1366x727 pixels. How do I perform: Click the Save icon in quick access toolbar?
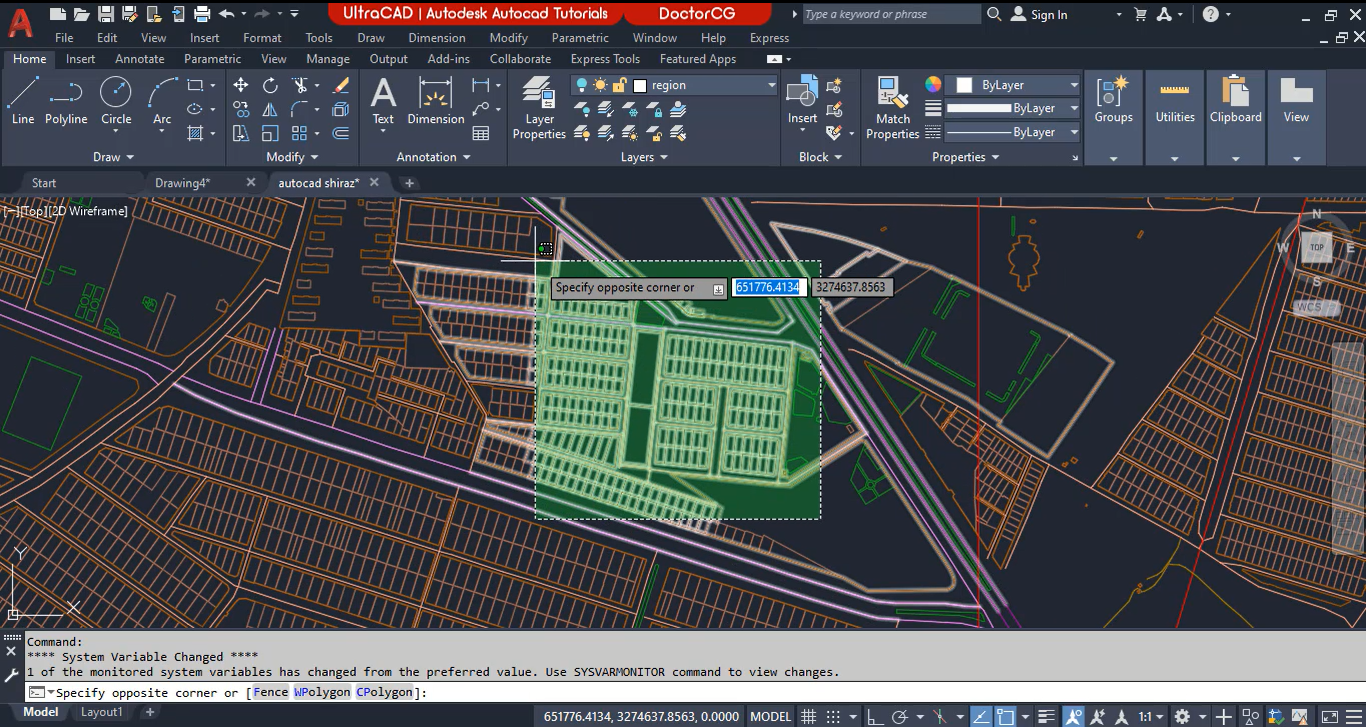[104, 14]
